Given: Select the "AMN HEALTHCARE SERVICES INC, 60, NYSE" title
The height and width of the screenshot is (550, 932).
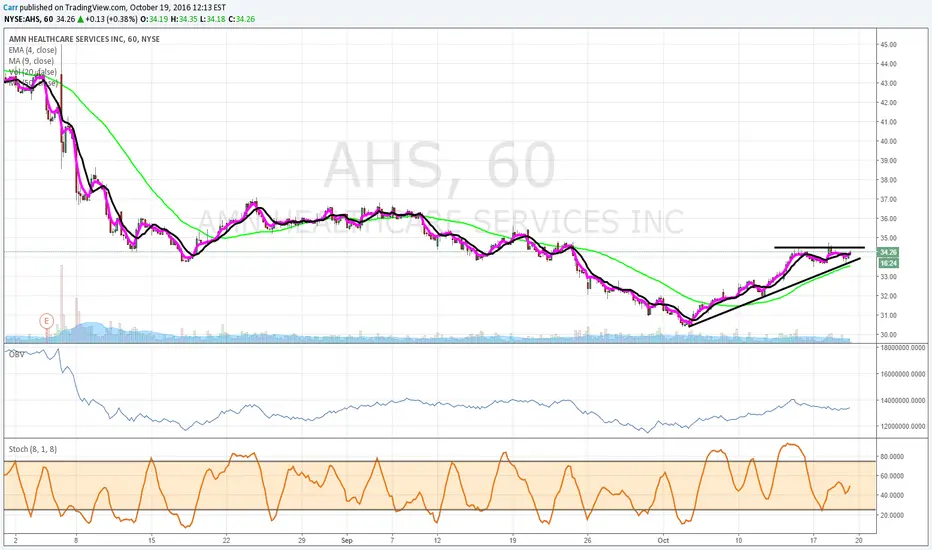Looking at the screenshot, I should pyautogui.click(x=84, y=39).
